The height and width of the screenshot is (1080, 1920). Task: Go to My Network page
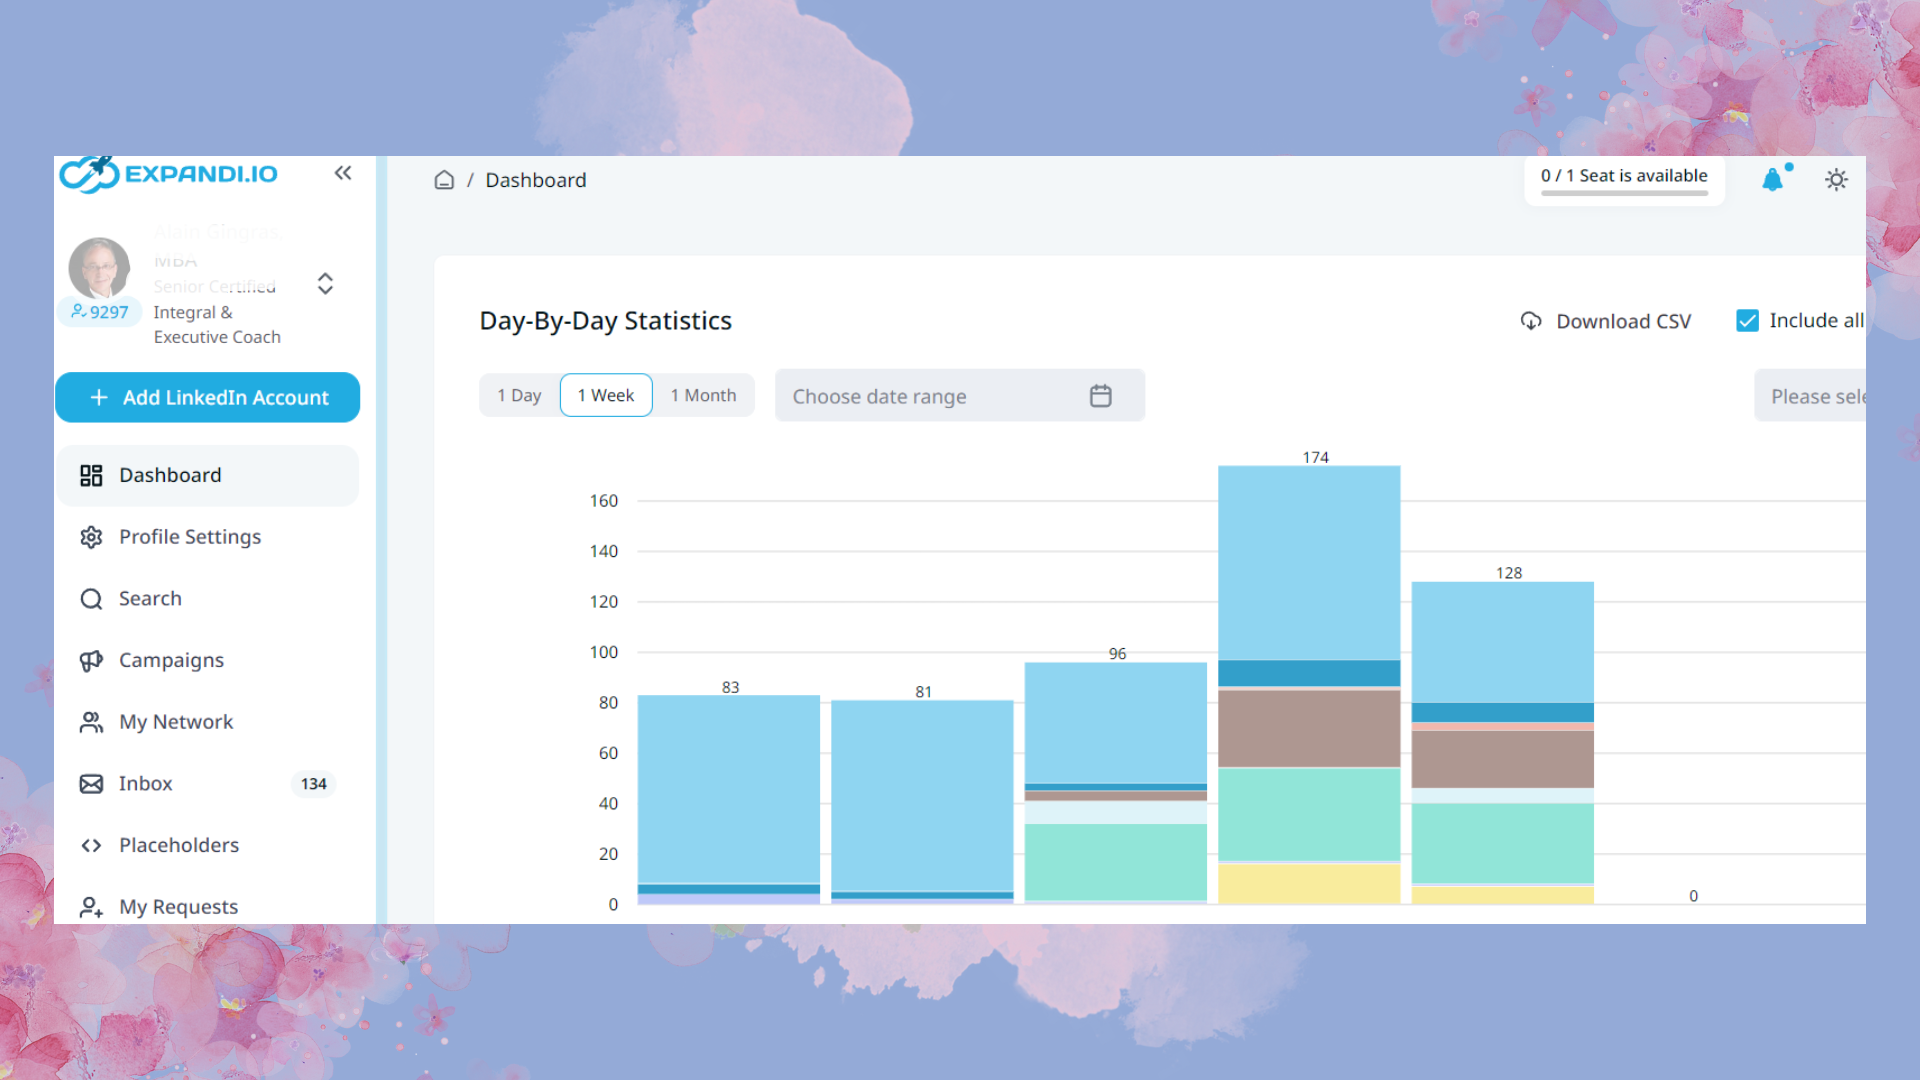point(176,722)
